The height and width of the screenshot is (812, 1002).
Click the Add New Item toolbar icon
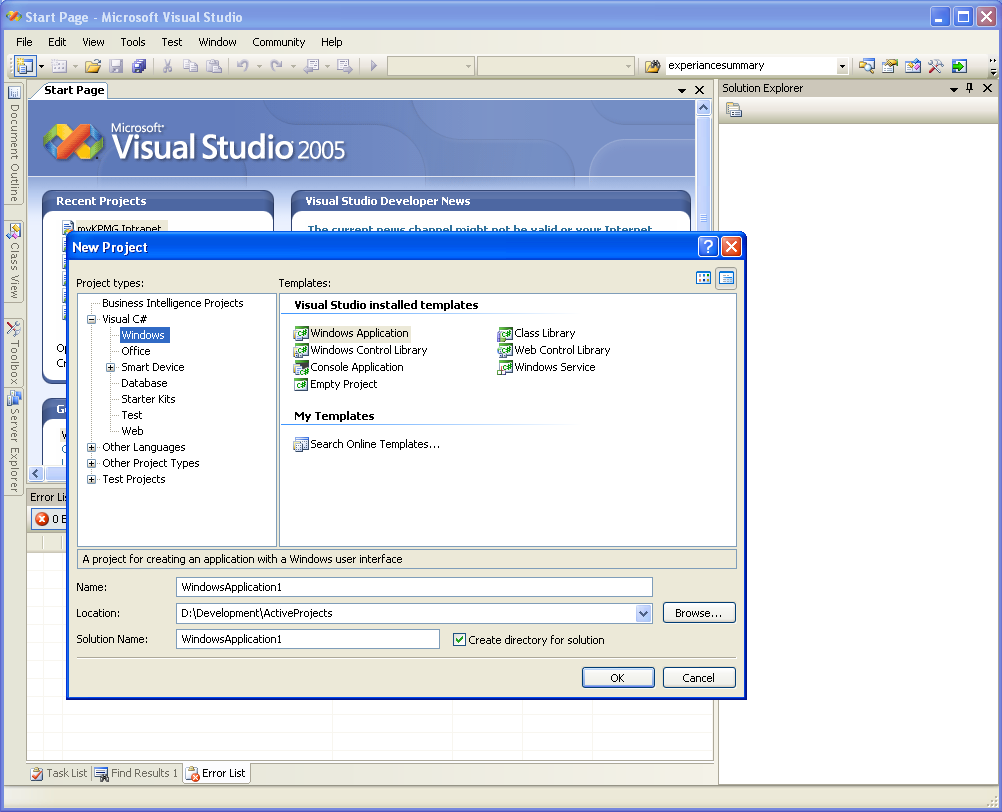[59, 66]
